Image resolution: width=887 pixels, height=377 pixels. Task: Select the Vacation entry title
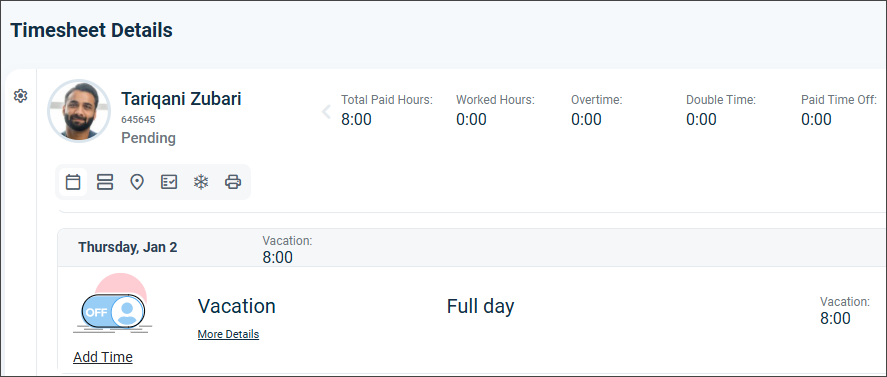(x=236, y=306)
